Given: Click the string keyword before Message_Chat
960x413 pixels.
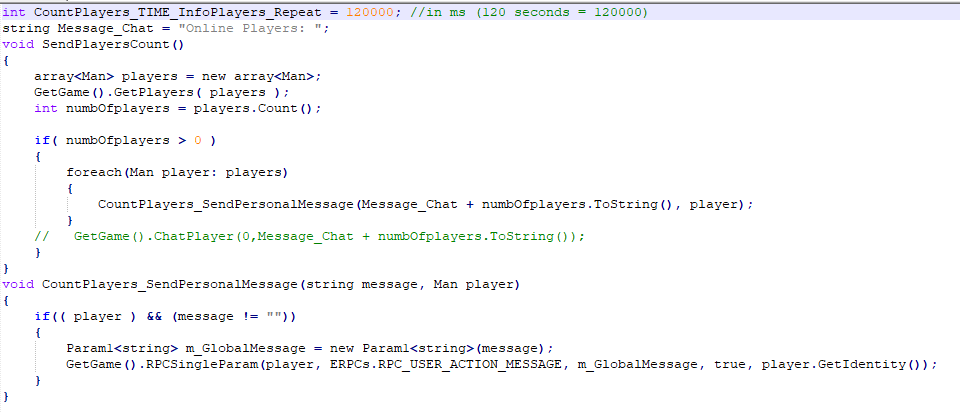Looking at the screenshot, I should [x=26, y=28].
